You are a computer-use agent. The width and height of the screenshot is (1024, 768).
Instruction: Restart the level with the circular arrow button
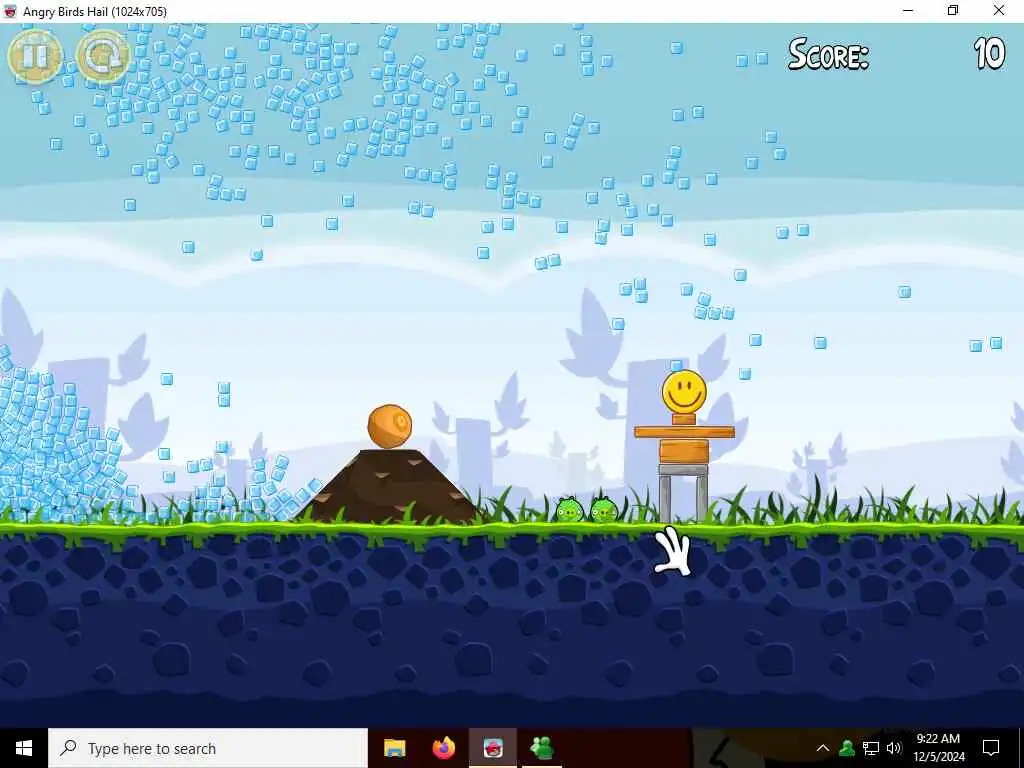coord(103,56)
